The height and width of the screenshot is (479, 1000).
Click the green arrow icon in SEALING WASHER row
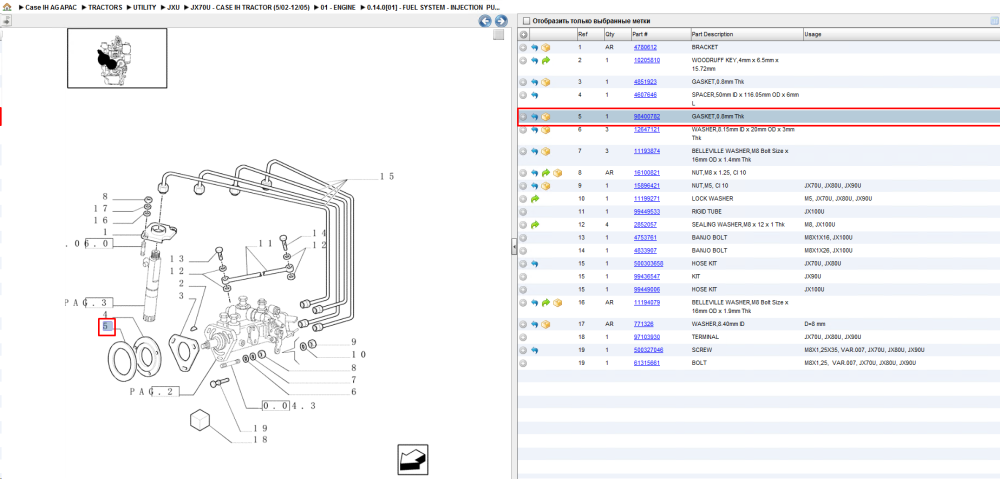(x=534, y=225)
